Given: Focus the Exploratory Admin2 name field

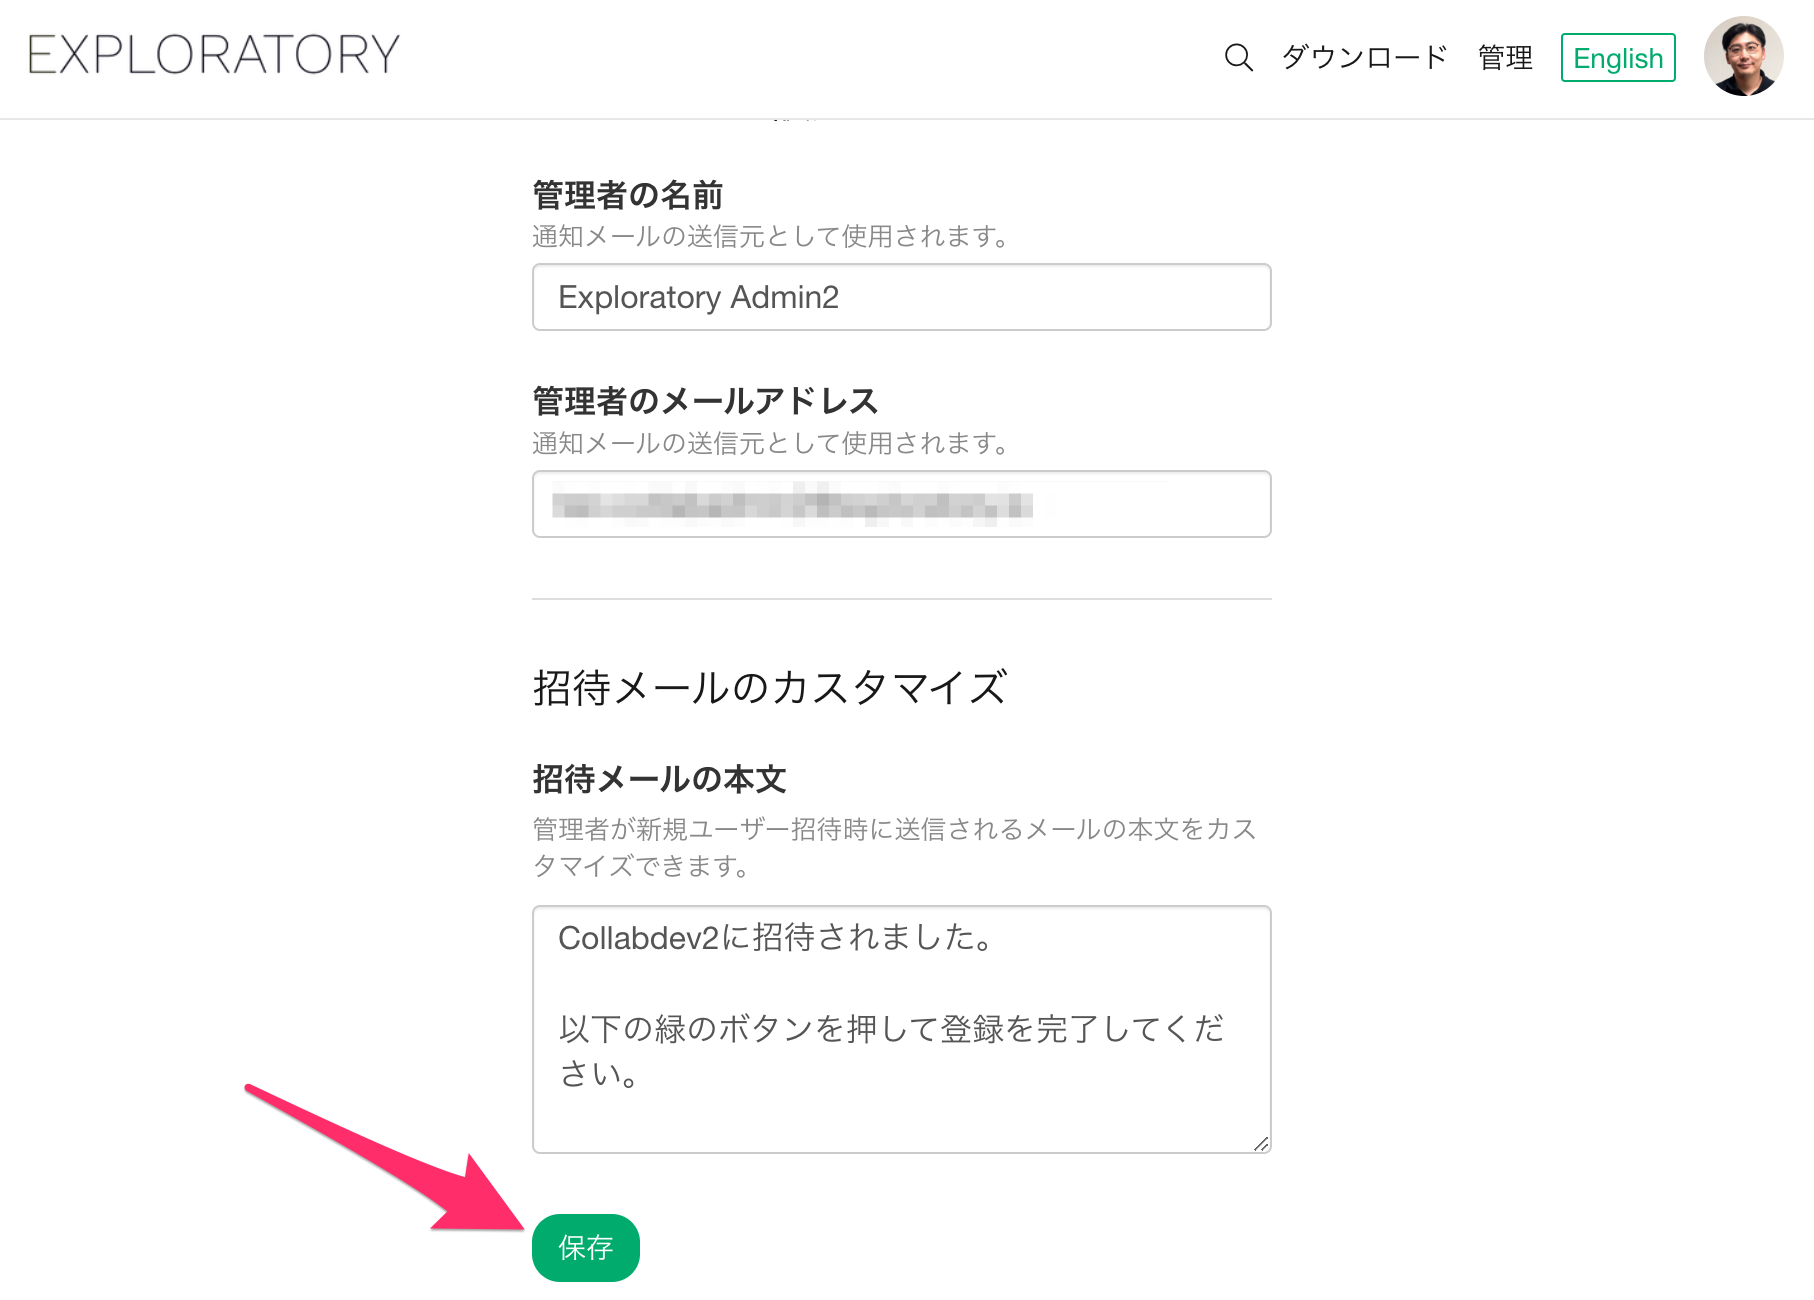Looking at the screenshot, I should click(901, 297).
